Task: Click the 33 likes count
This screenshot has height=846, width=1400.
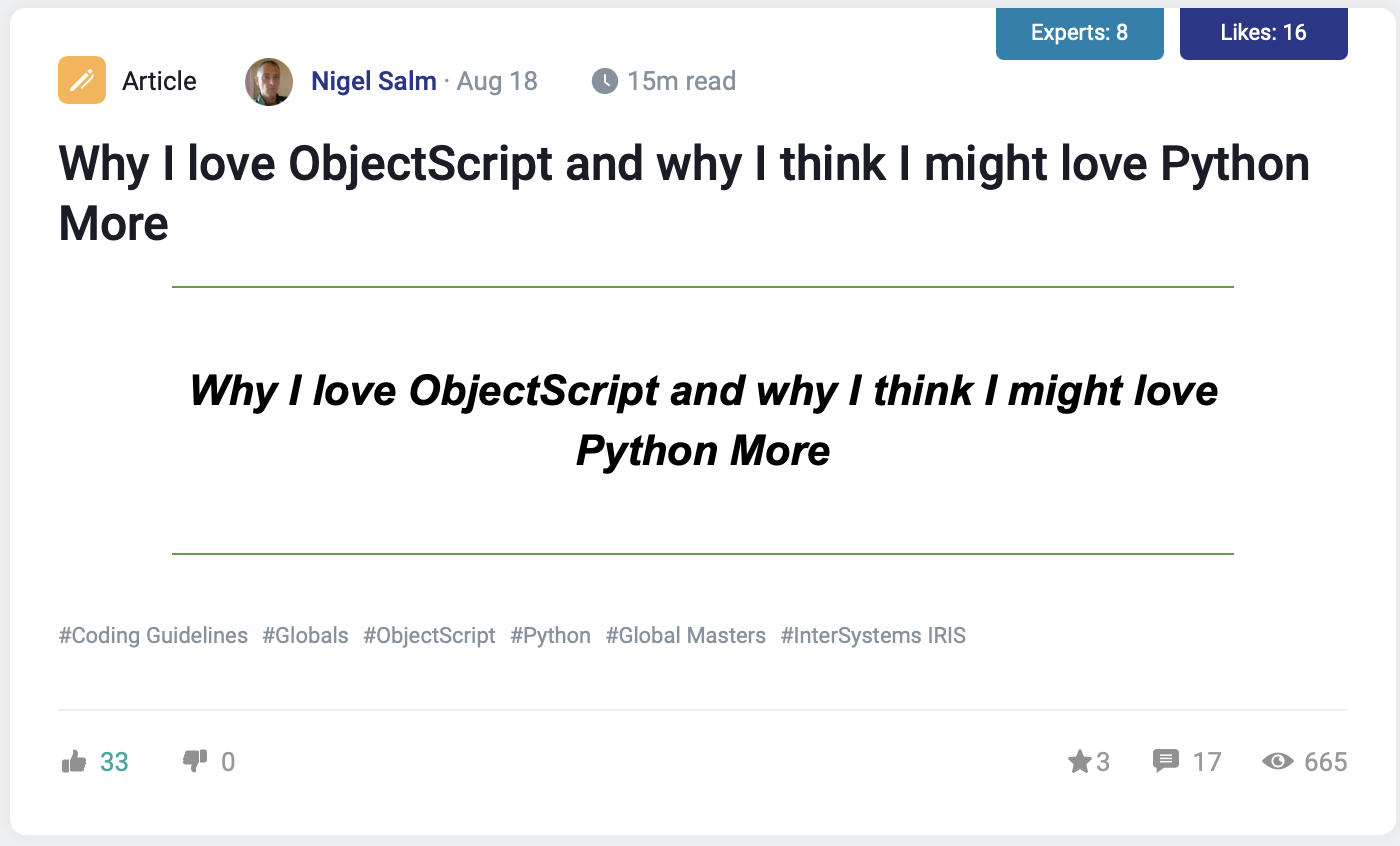Action: coord(114,762)
